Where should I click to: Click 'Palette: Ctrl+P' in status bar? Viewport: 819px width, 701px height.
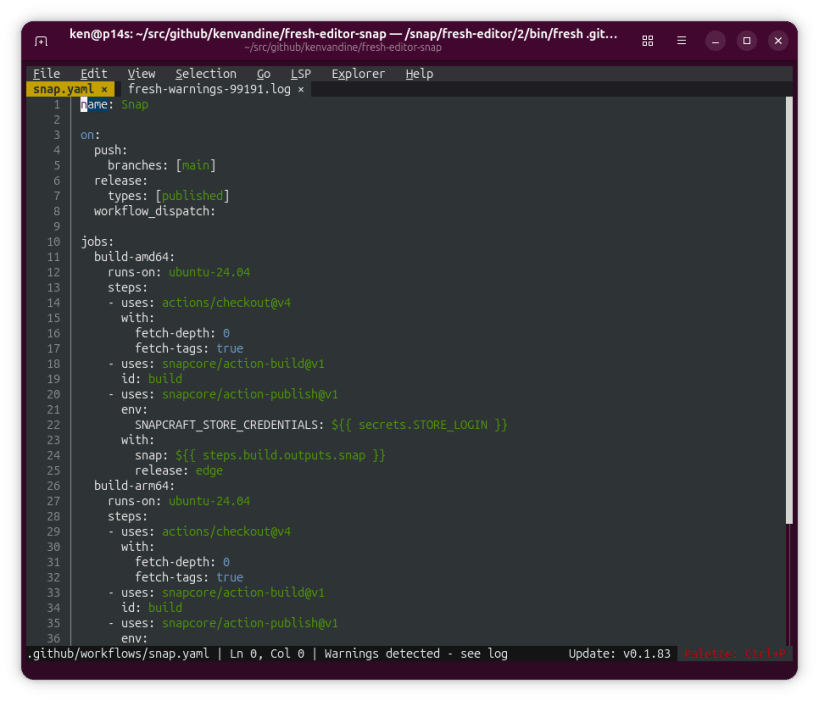[x=734, y=653]
